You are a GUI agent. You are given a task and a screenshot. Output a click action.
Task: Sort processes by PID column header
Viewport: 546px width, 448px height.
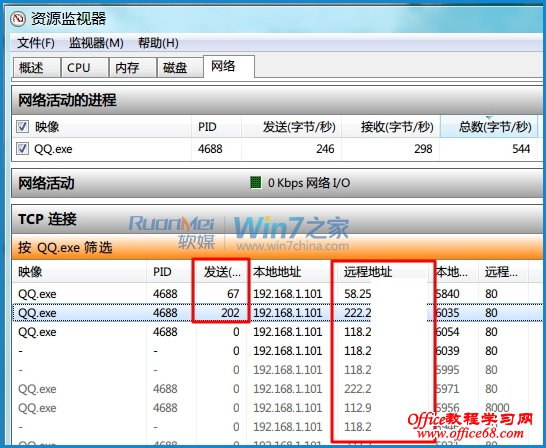pos(216,127)
